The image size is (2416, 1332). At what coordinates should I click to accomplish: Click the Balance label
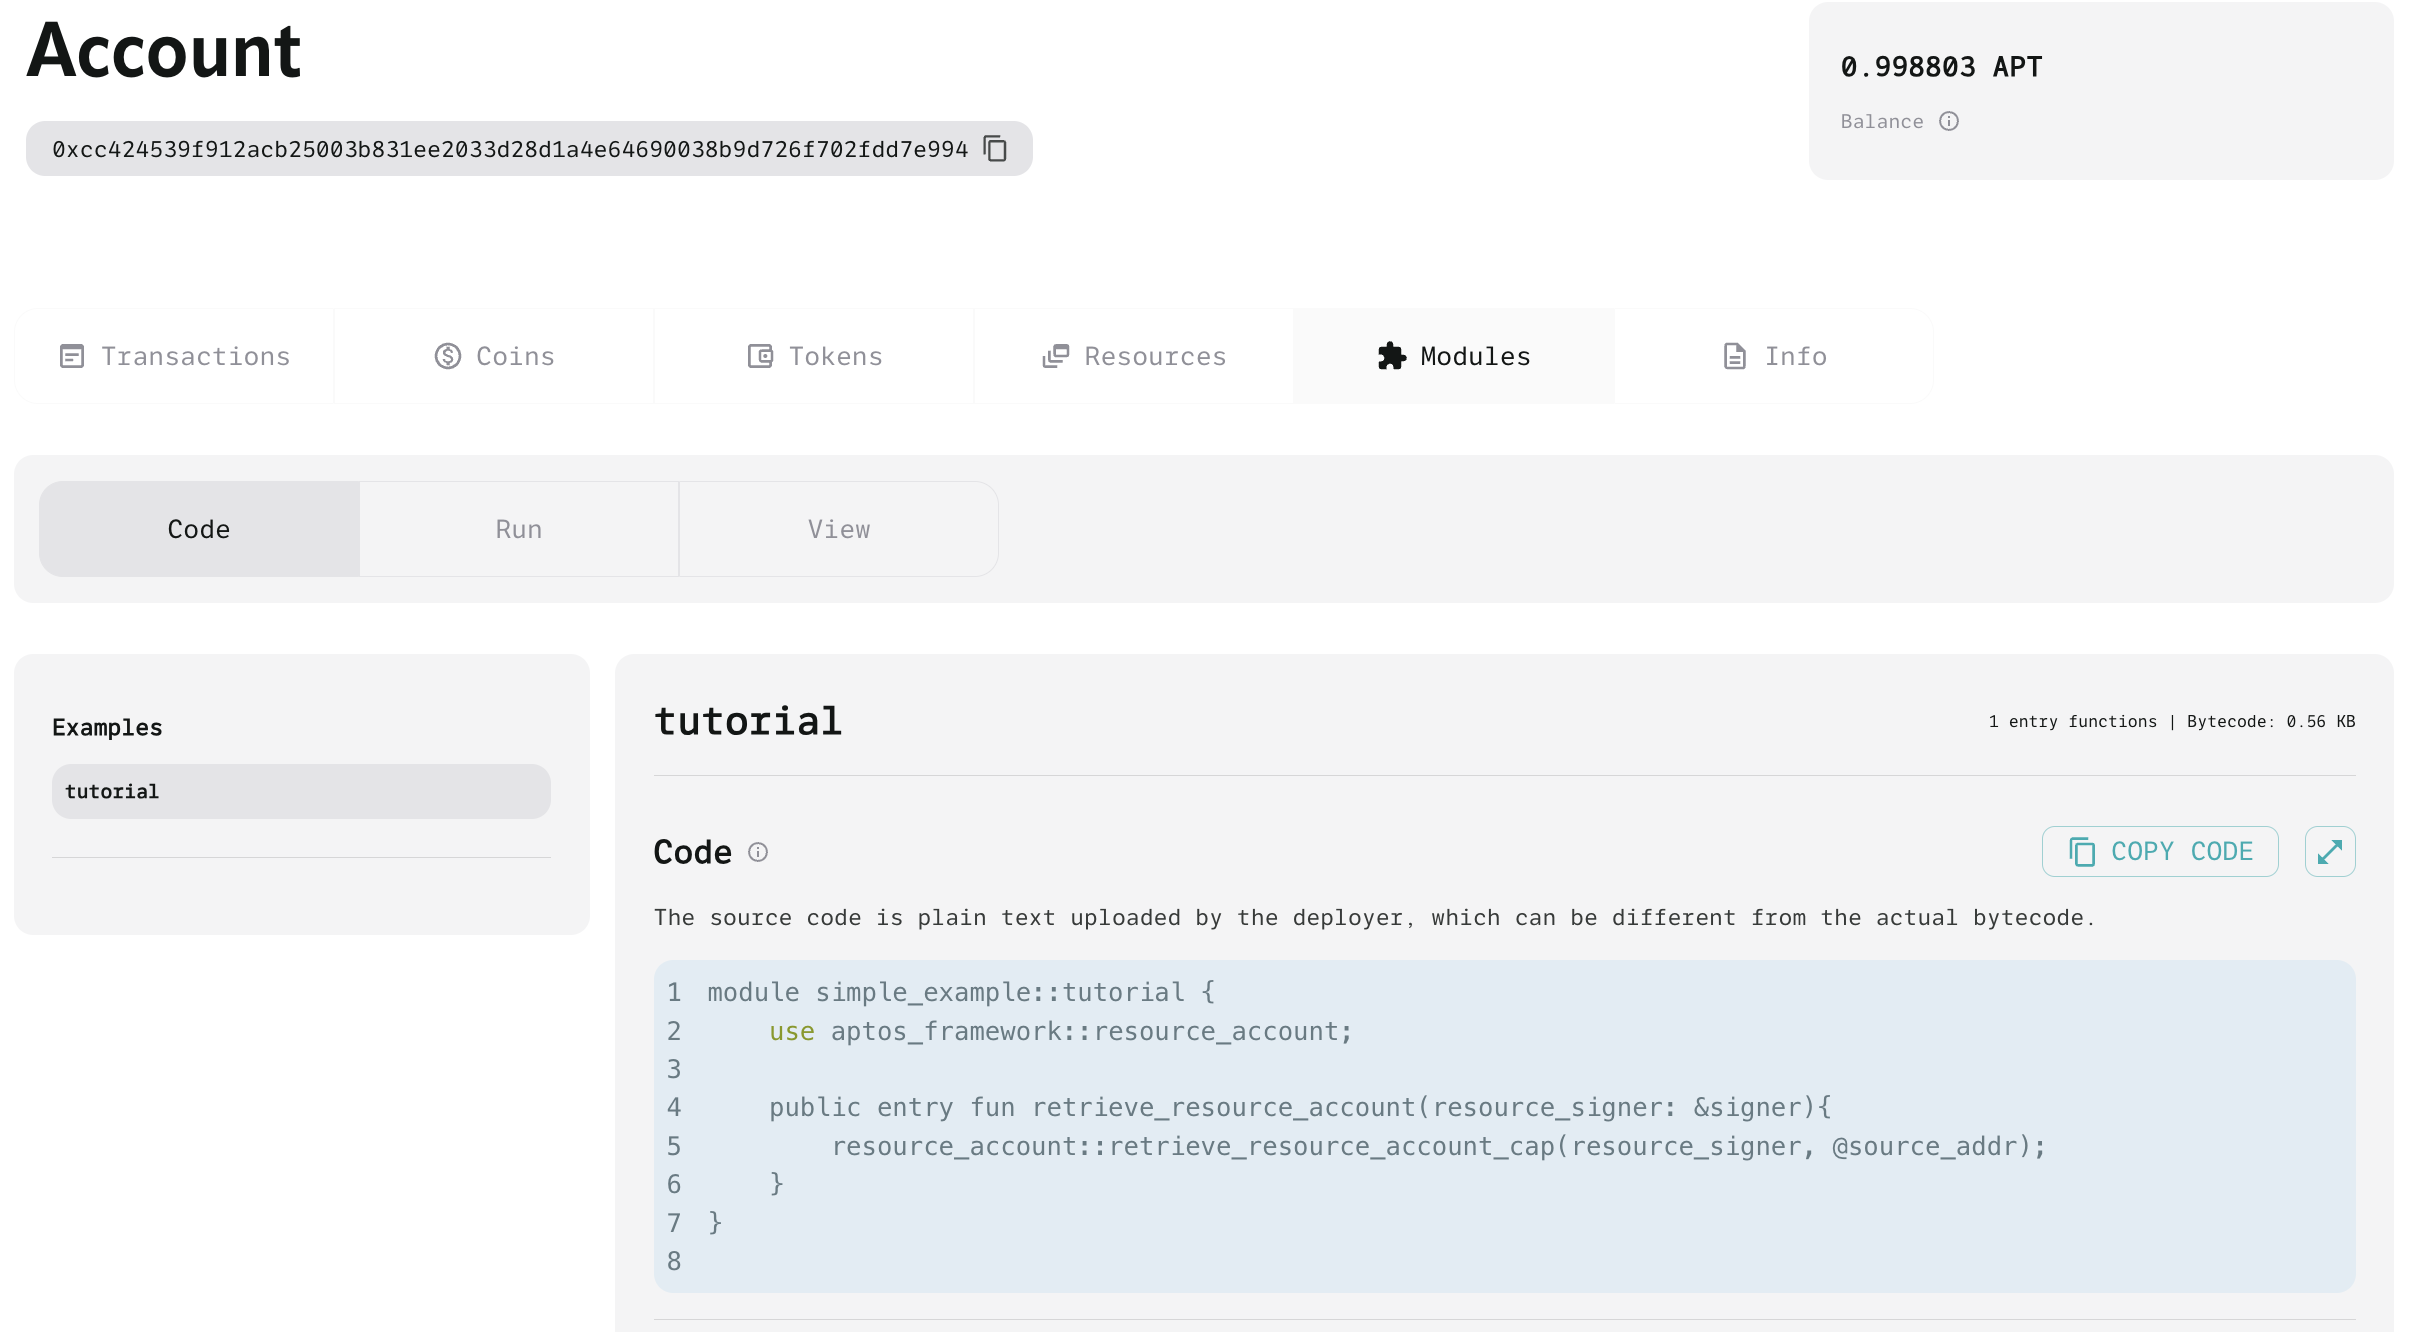coord(1882,121)
